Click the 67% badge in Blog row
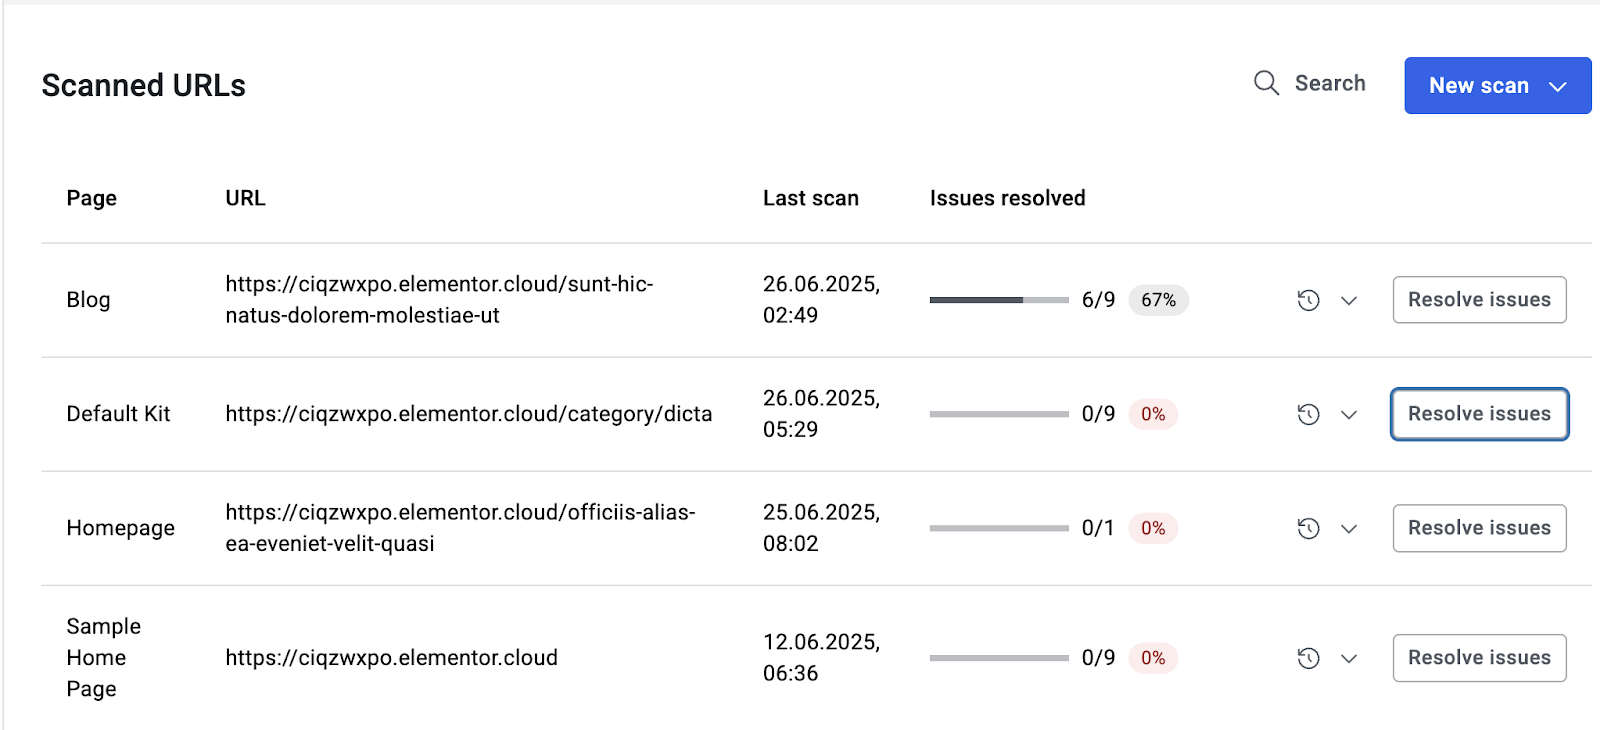The height and width of the screenshot is (730, 1600). coord(1158,300)
